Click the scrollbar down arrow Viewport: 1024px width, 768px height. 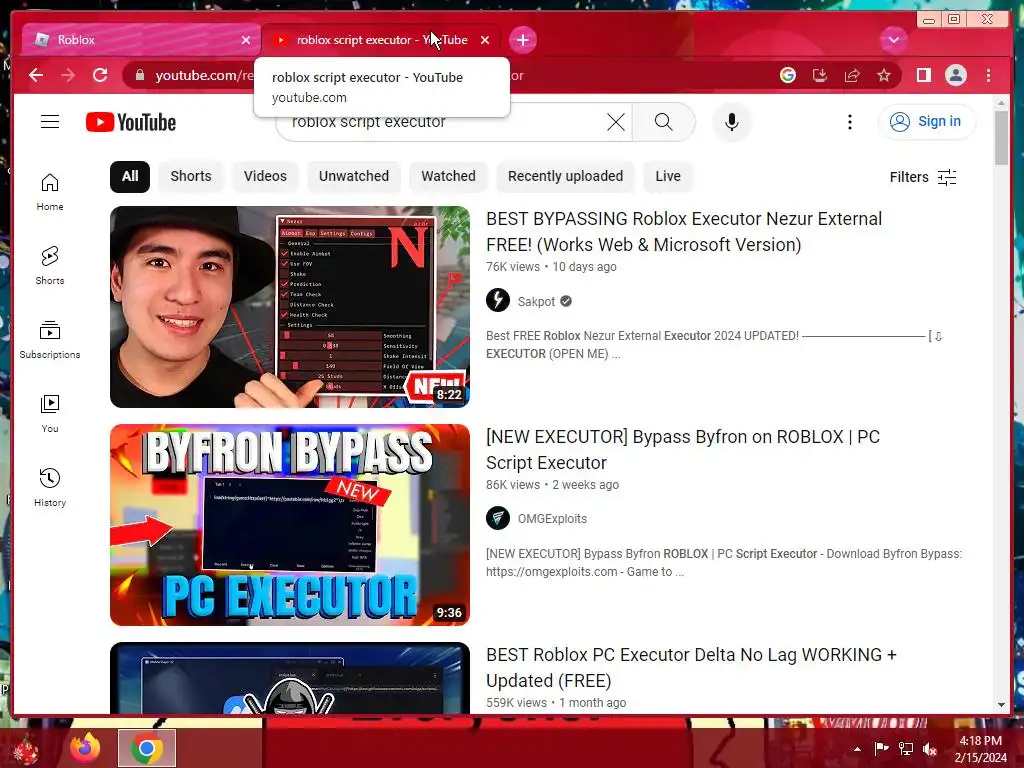click(x=1001, y=705)
